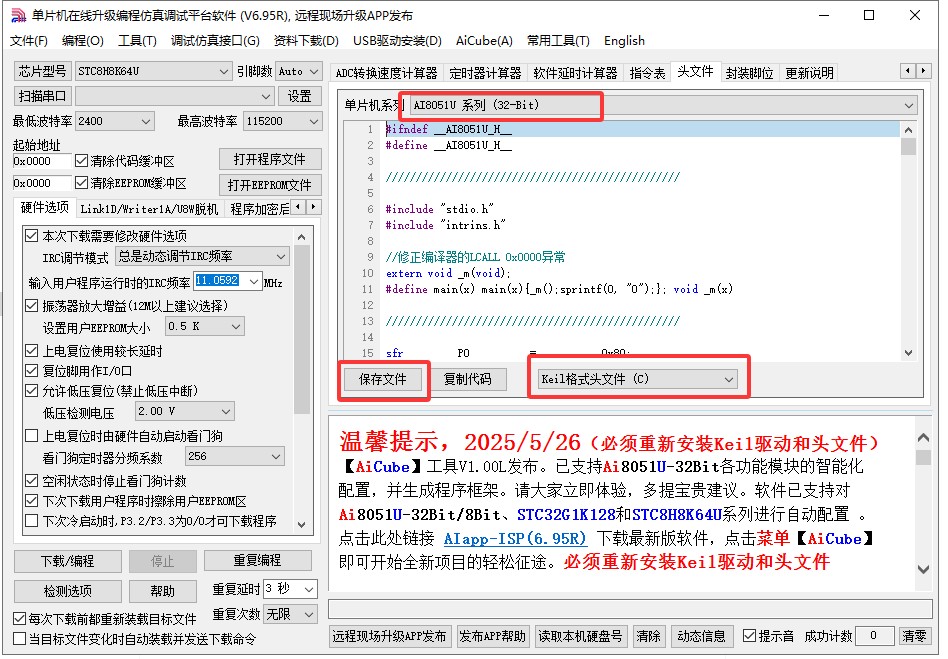Switch to the 指令表 tab
Viewport: 948px width, 659px height.
click(x=648, y=73)
